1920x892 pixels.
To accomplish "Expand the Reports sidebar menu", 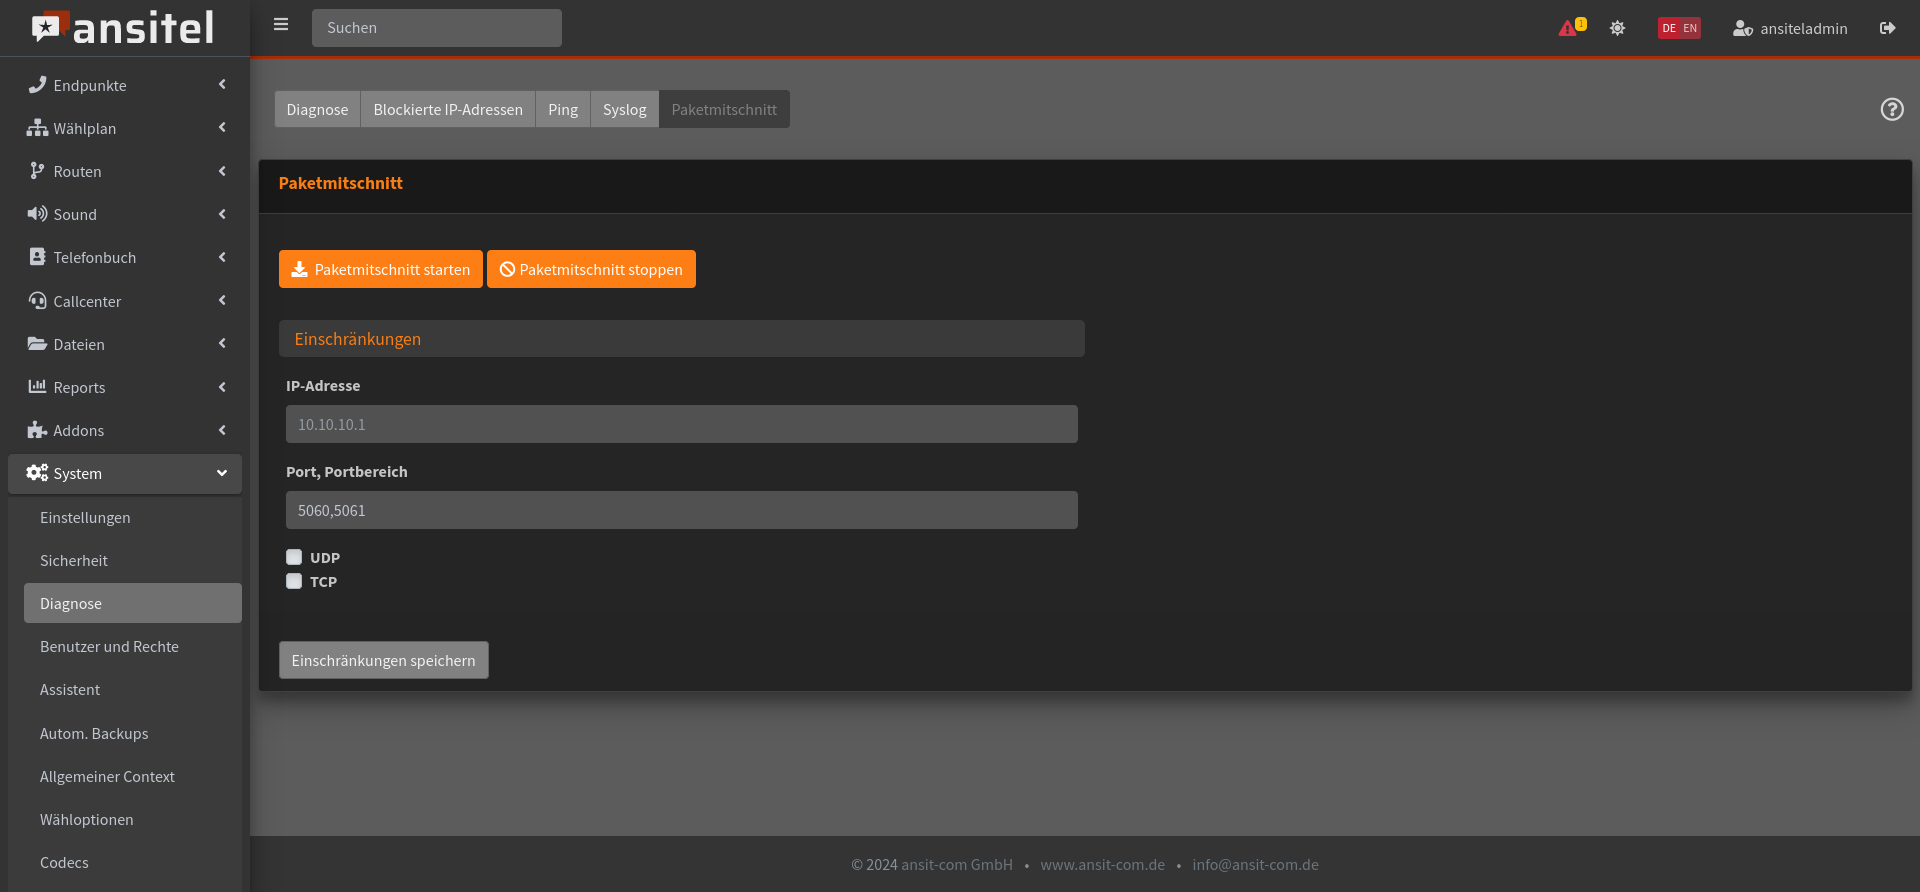I will point(125,387).
